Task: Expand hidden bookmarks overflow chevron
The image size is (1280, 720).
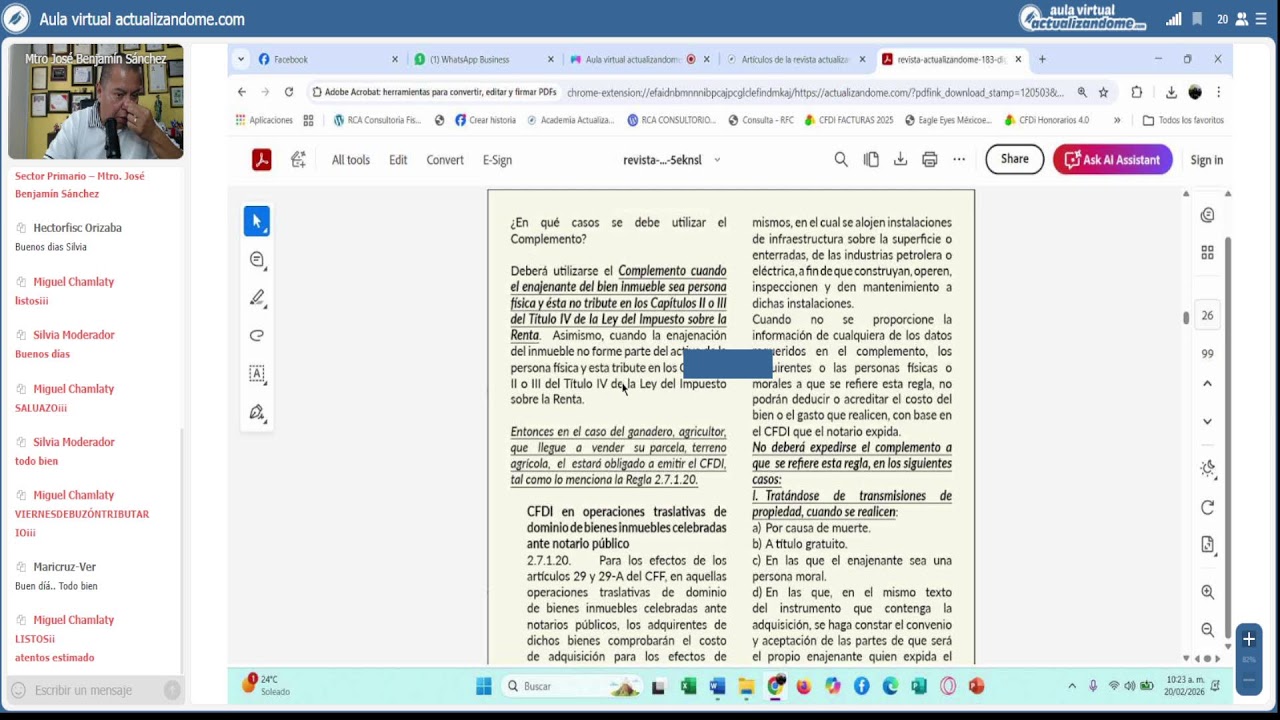Action: pos(1117,120)
